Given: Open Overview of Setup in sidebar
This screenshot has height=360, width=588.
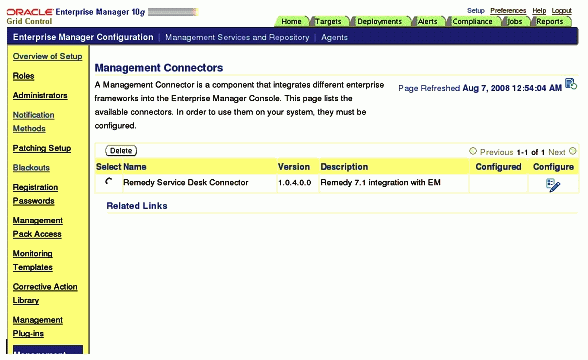Looking at the screenshot, I should tap(48, 56).
